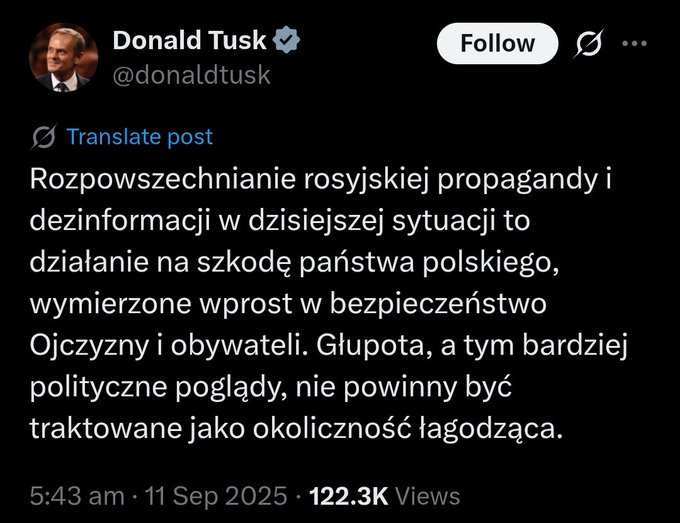The height and width of the screenshot is (523, 680).
Task: Open the Donald Tusk display name link
Action: pyautogui.click(x=190, y=40)
